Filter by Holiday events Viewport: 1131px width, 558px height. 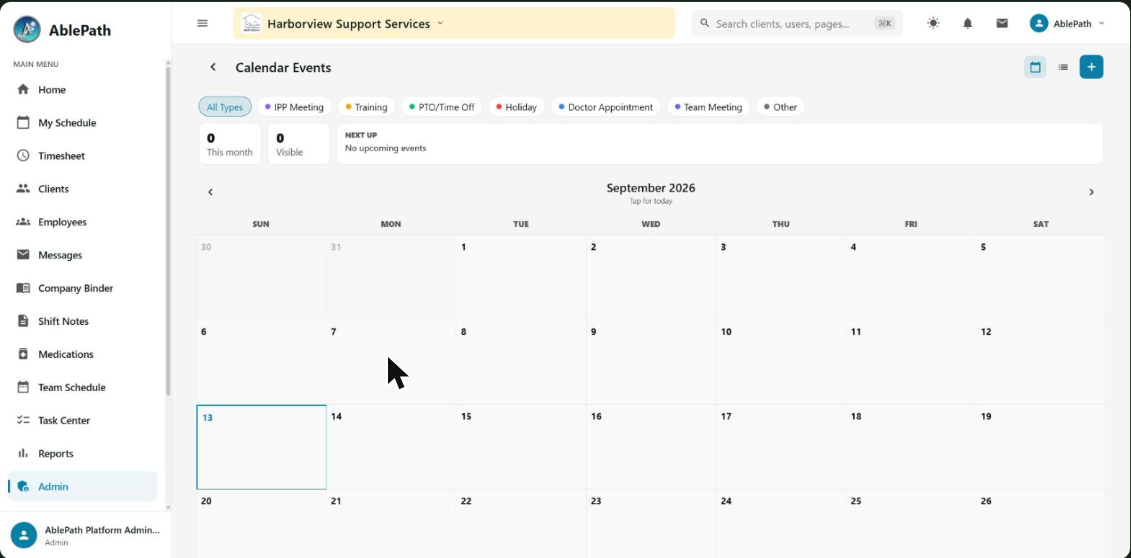click(516, 107)
